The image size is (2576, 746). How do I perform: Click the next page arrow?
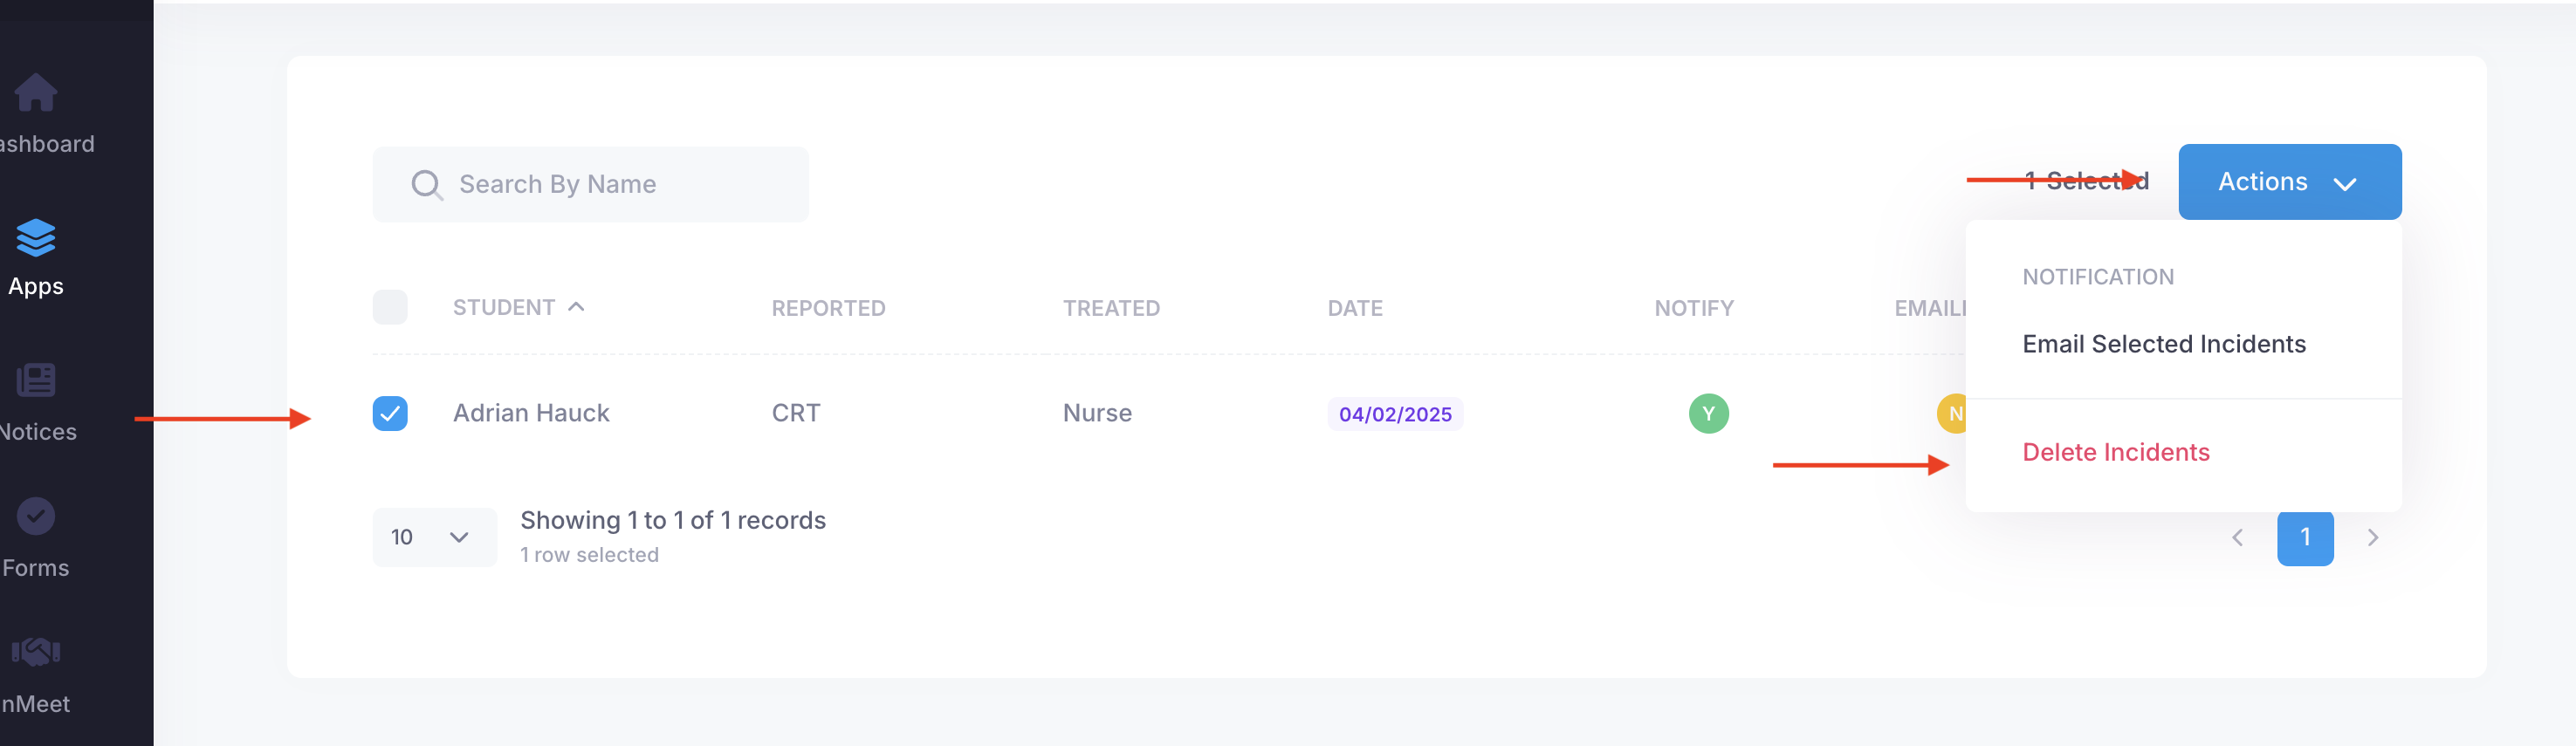(x=2372, y=538)
